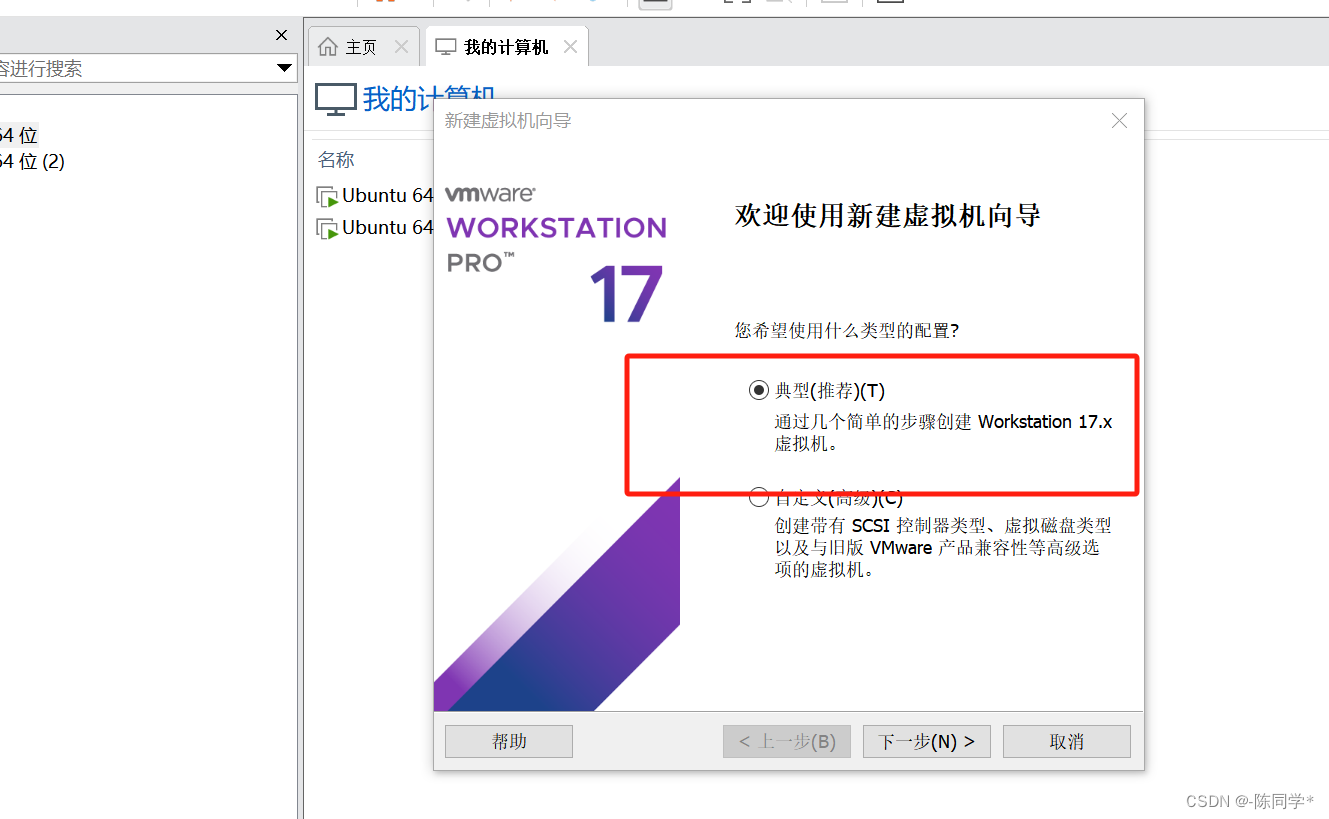Click the large monitor icon beside the 我的计算机 heading
This screenshot has width=1329, height=819.
pyautogui.click(x=336, y=99)
